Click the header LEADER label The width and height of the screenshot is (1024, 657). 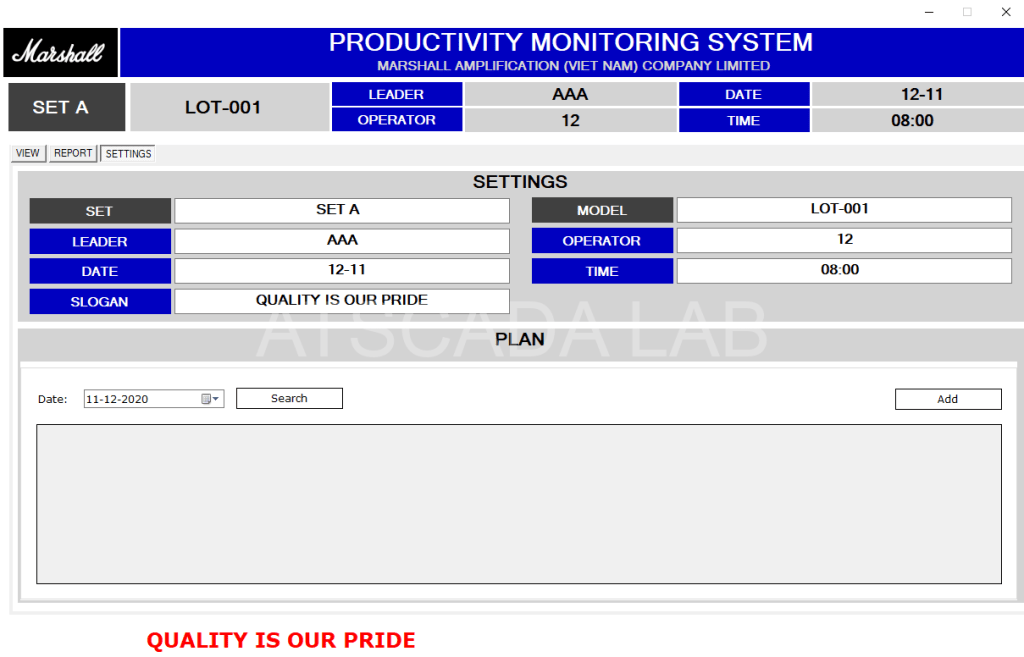[397, 94]
